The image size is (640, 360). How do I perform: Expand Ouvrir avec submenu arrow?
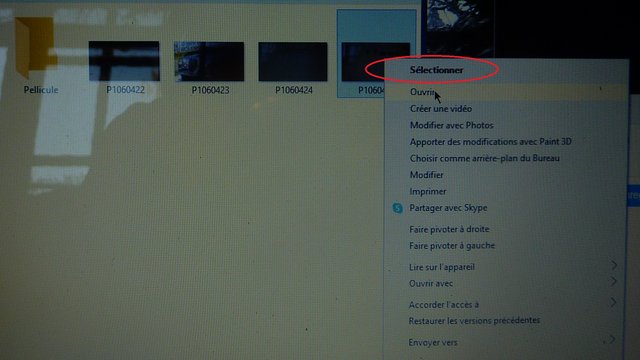pyautogui.click(x=613, y=282)
